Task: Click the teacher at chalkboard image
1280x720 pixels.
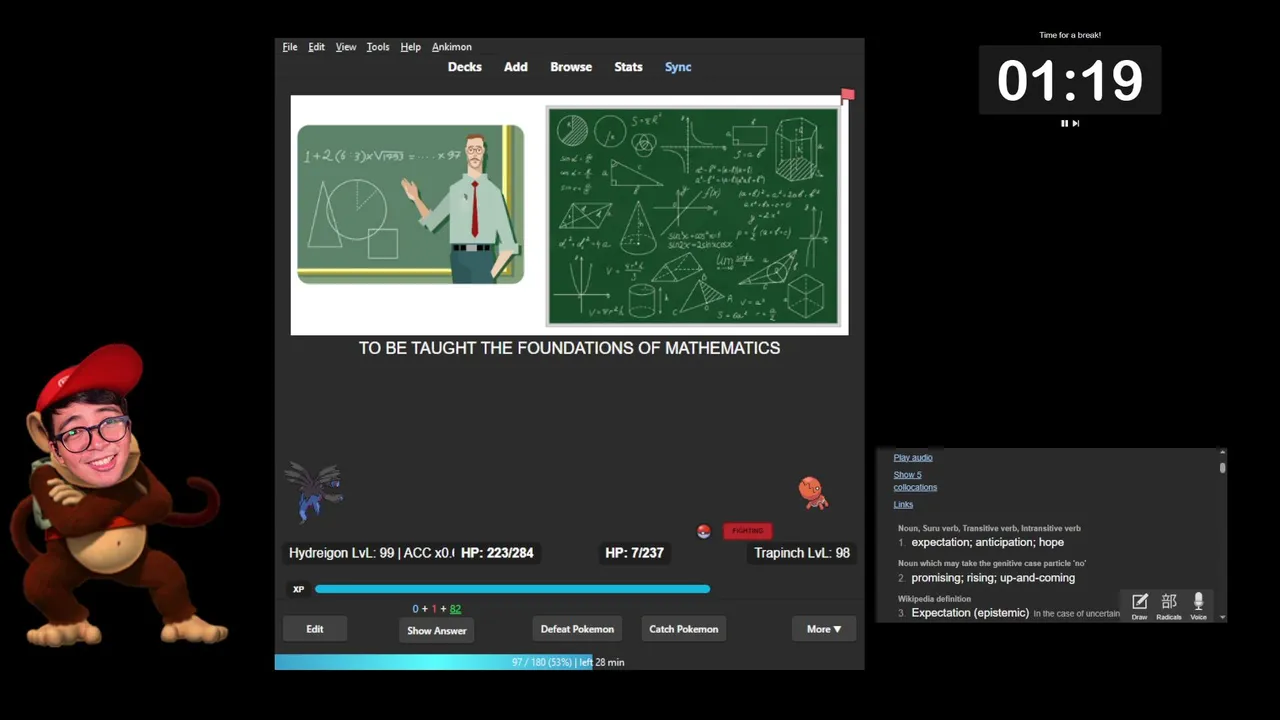Action: [410, 204]
